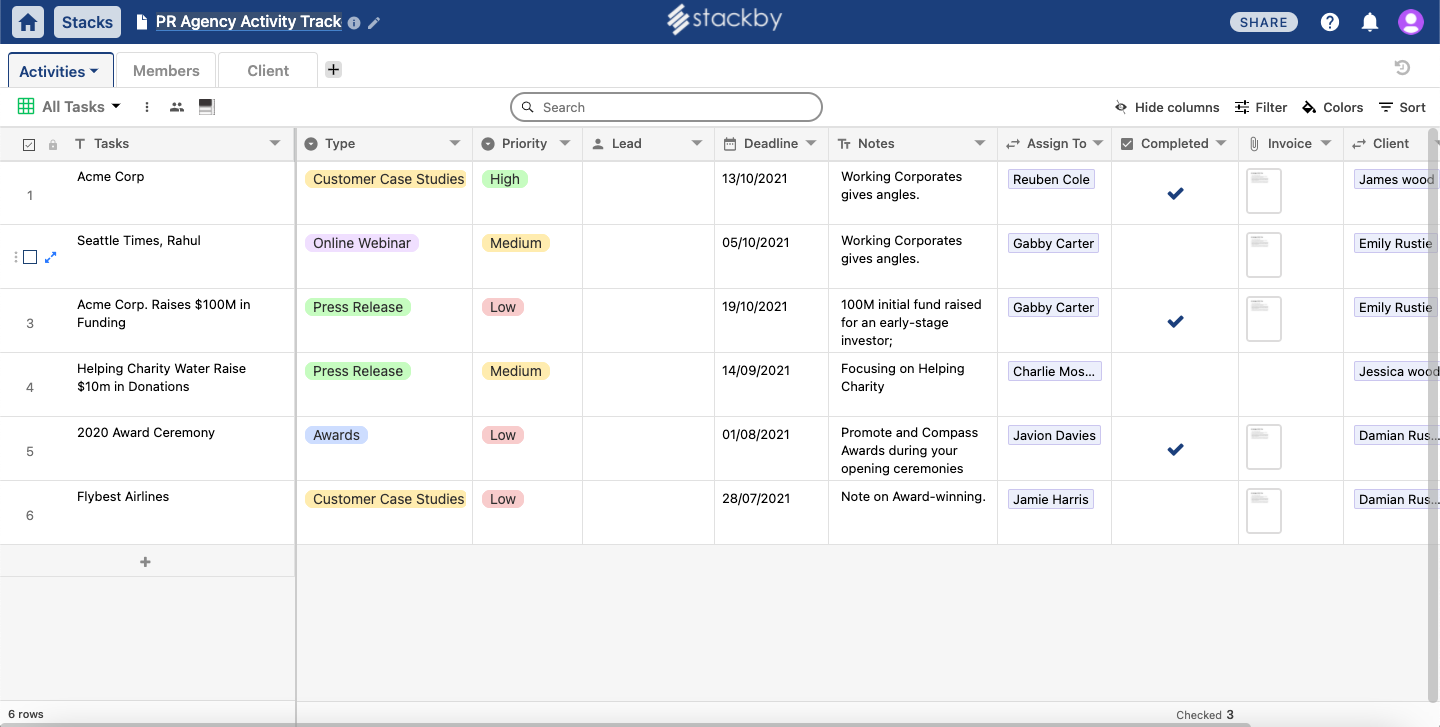1440x727 pixels.
Task: Select the Seattle Times, Rahul row checkbox
Action: pos(30,257)
